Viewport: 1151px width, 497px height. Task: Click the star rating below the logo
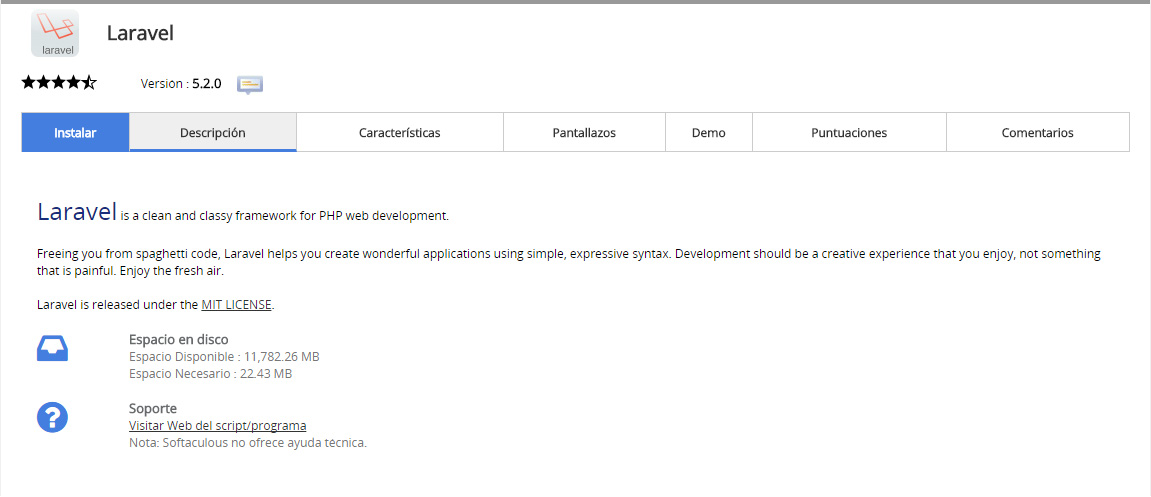tap(59, 83)
